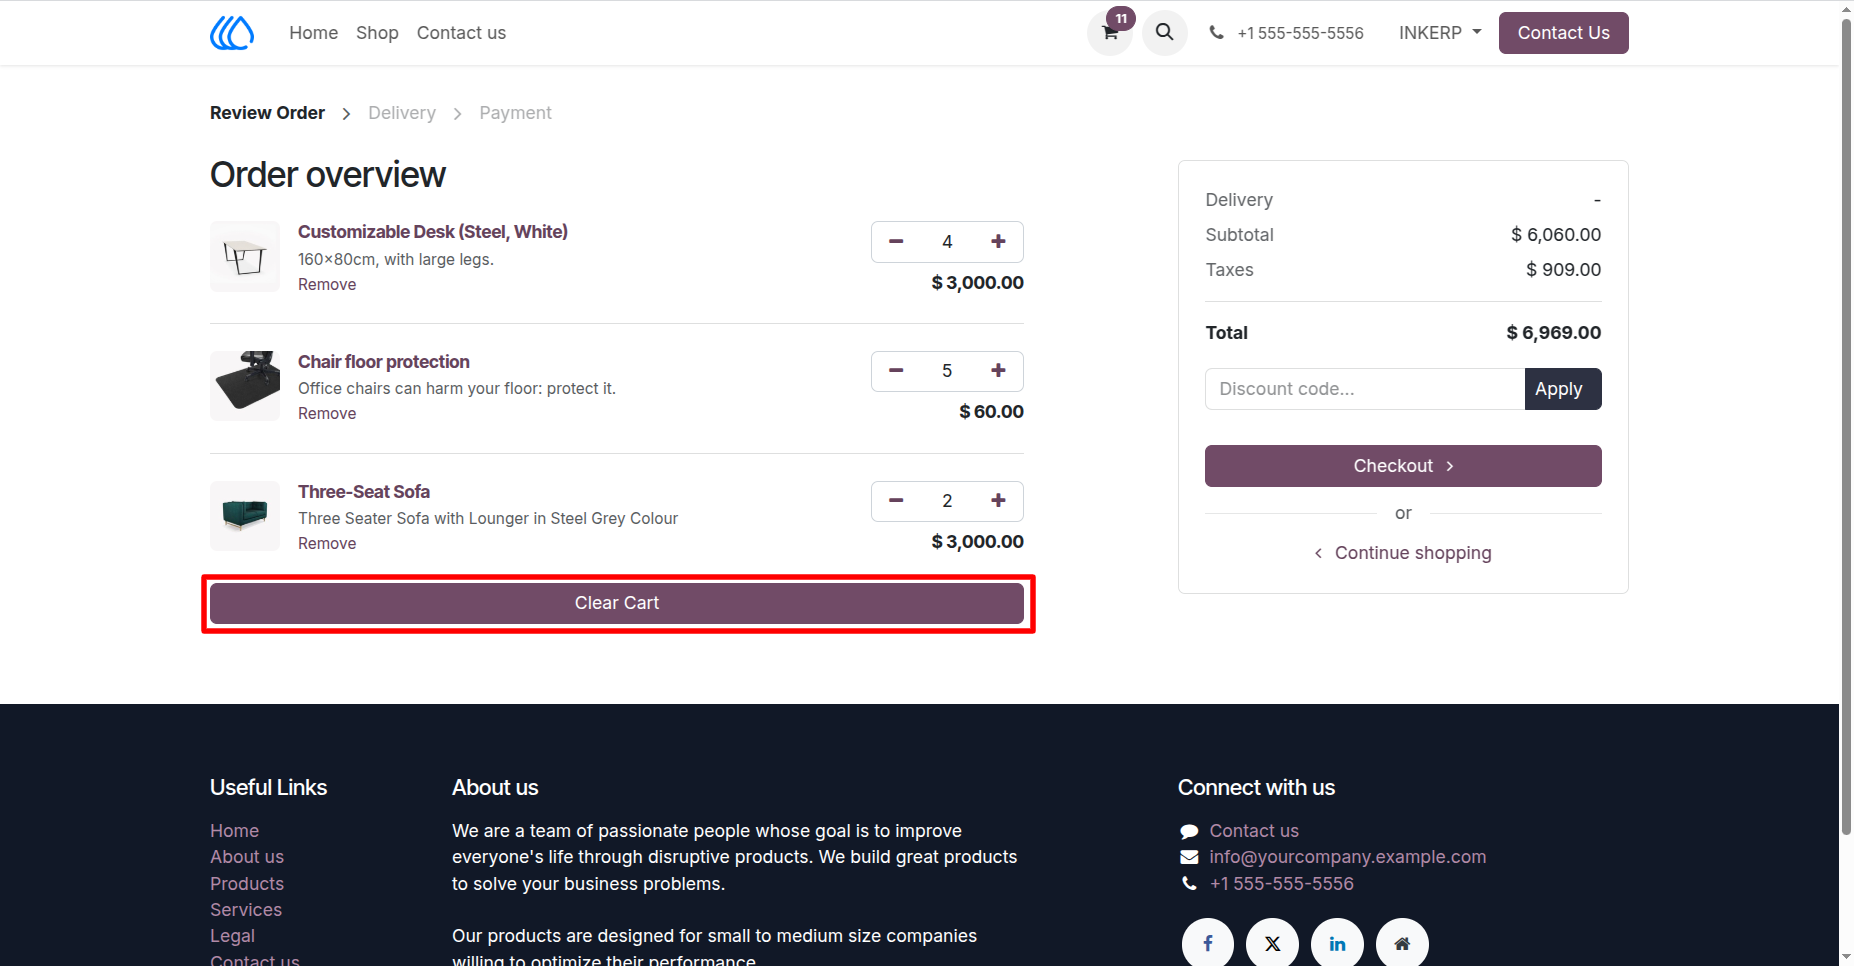The height and width of the screenshot is (966, 1854).
Task: Click the search magnifier icon
Action: [x=1165, y=33]
